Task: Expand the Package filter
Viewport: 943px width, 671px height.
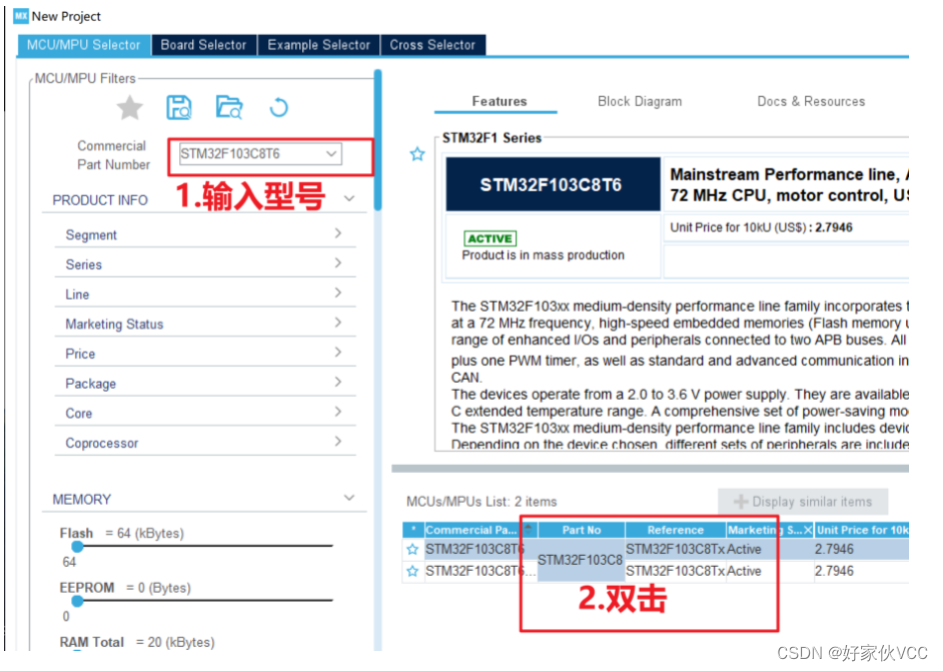Action: coord(338,382)
